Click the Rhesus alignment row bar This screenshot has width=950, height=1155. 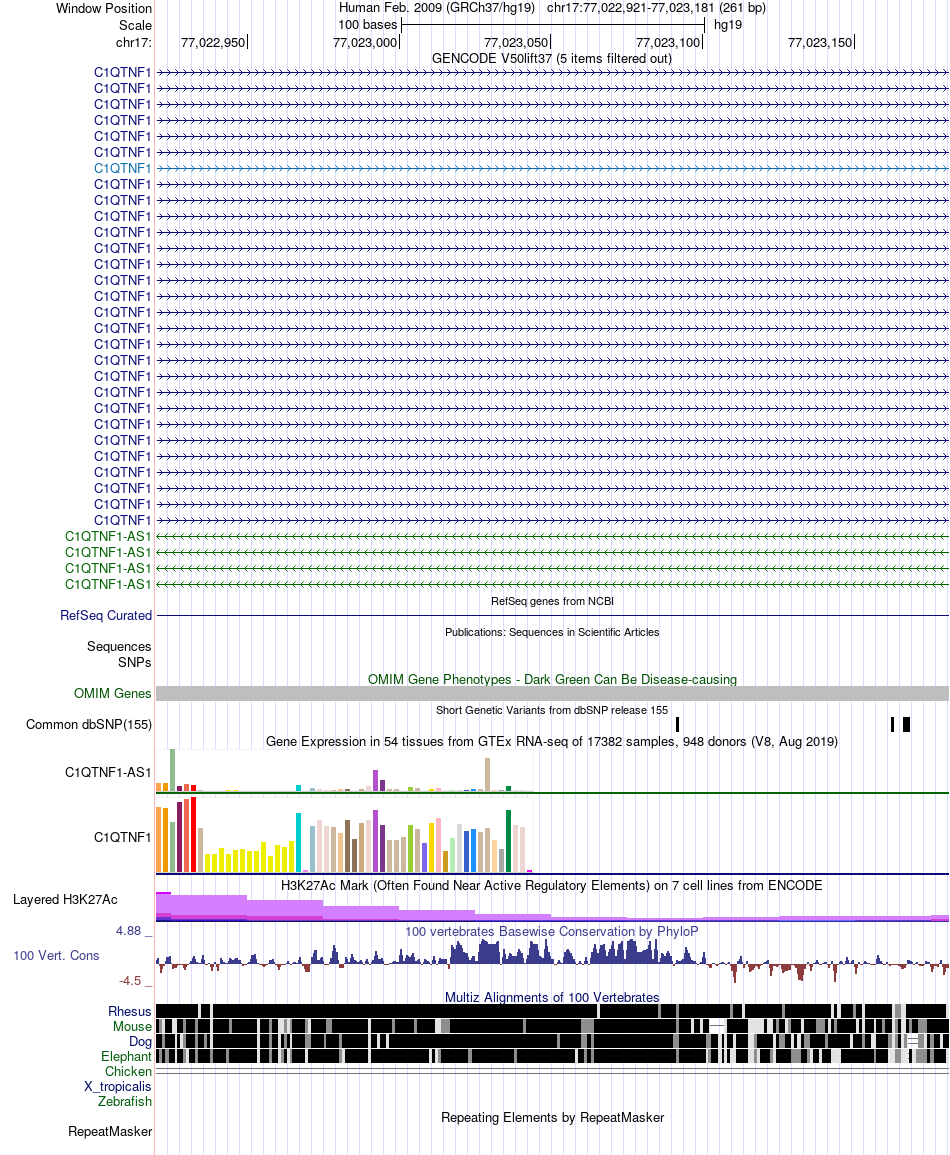(x=552, y=1011)
